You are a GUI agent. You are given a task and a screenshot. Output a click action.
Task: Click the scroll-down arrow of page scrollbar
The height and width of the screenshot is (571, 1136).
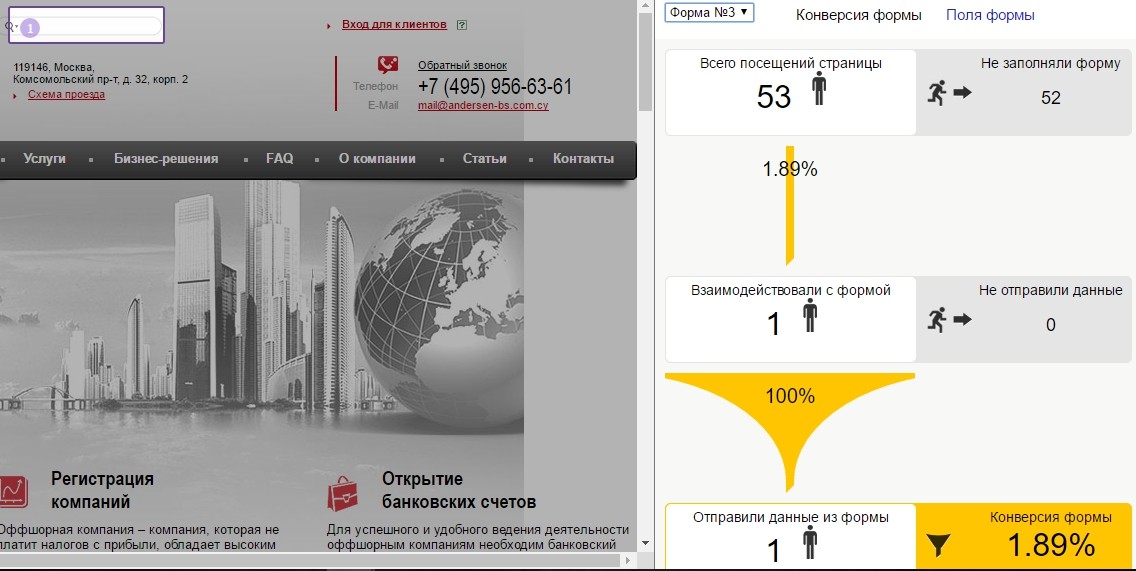click(645, 543)
